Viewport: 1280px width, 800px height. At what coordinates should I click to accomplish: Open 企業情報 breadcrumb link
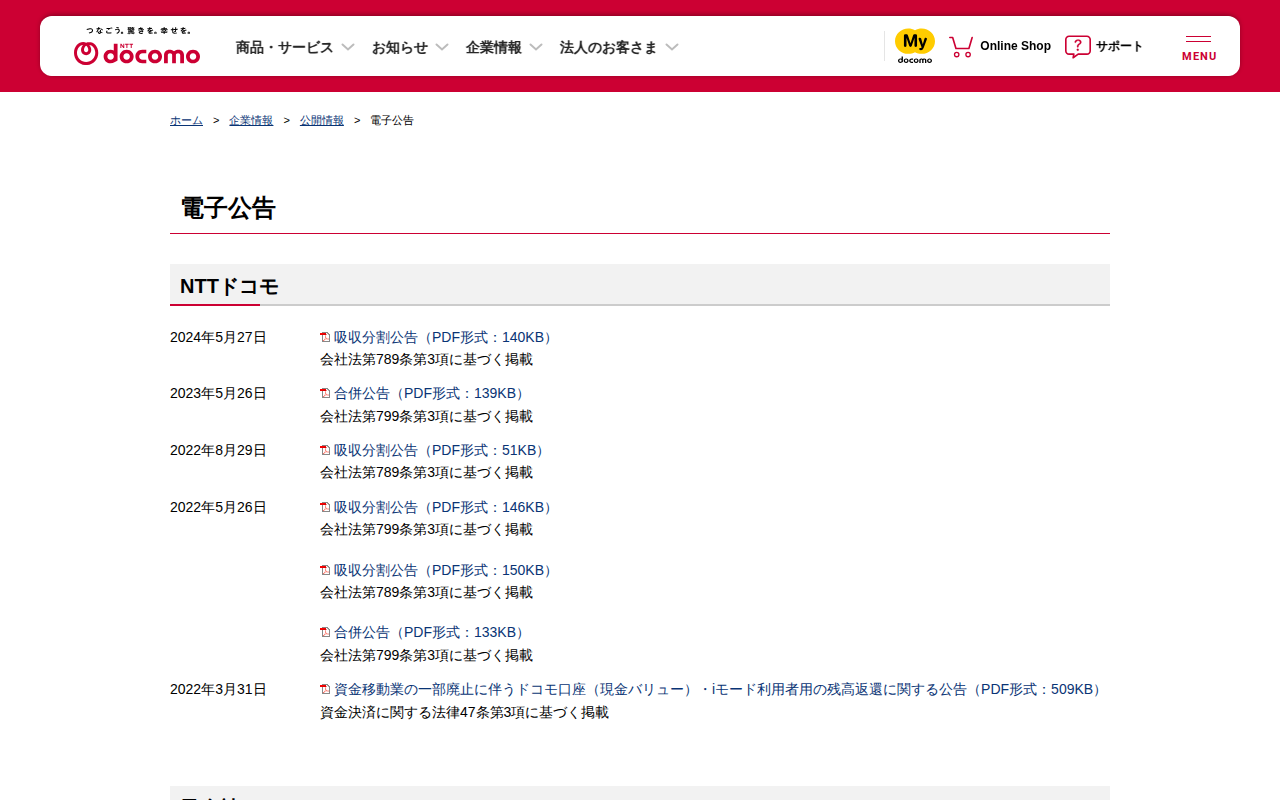point(251,120)
